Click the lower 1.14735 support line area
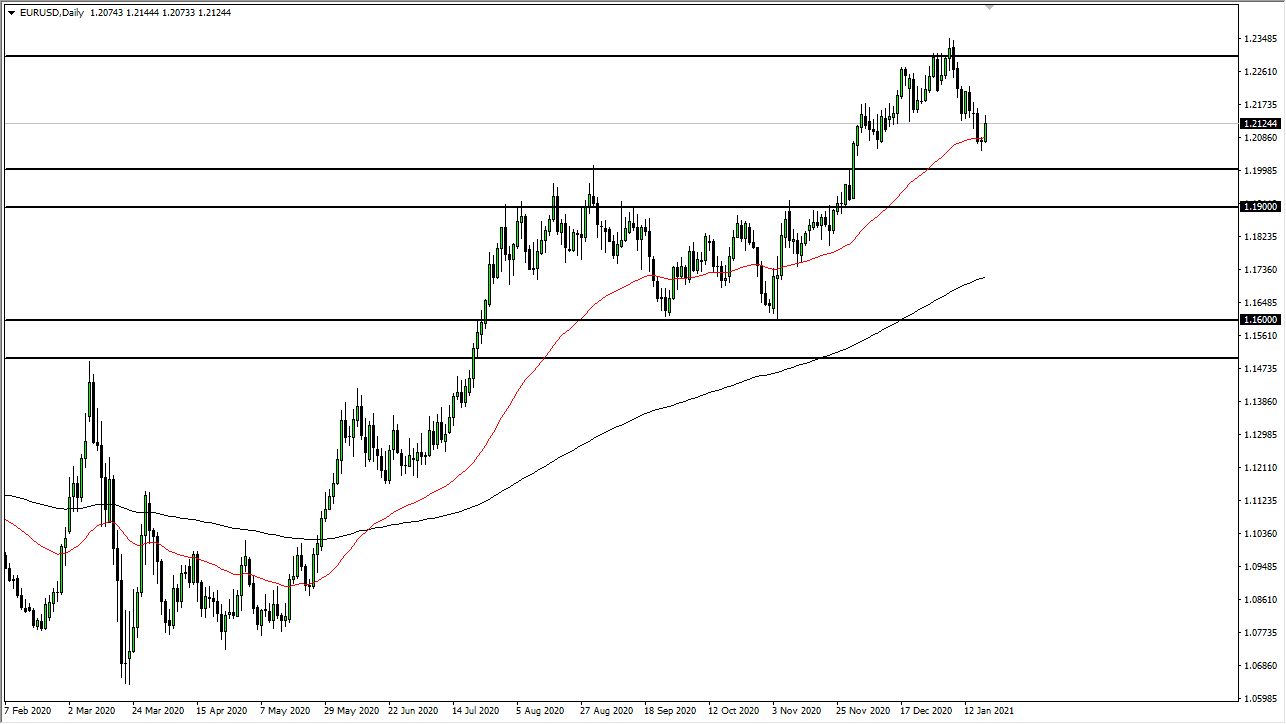 [600, 358]
